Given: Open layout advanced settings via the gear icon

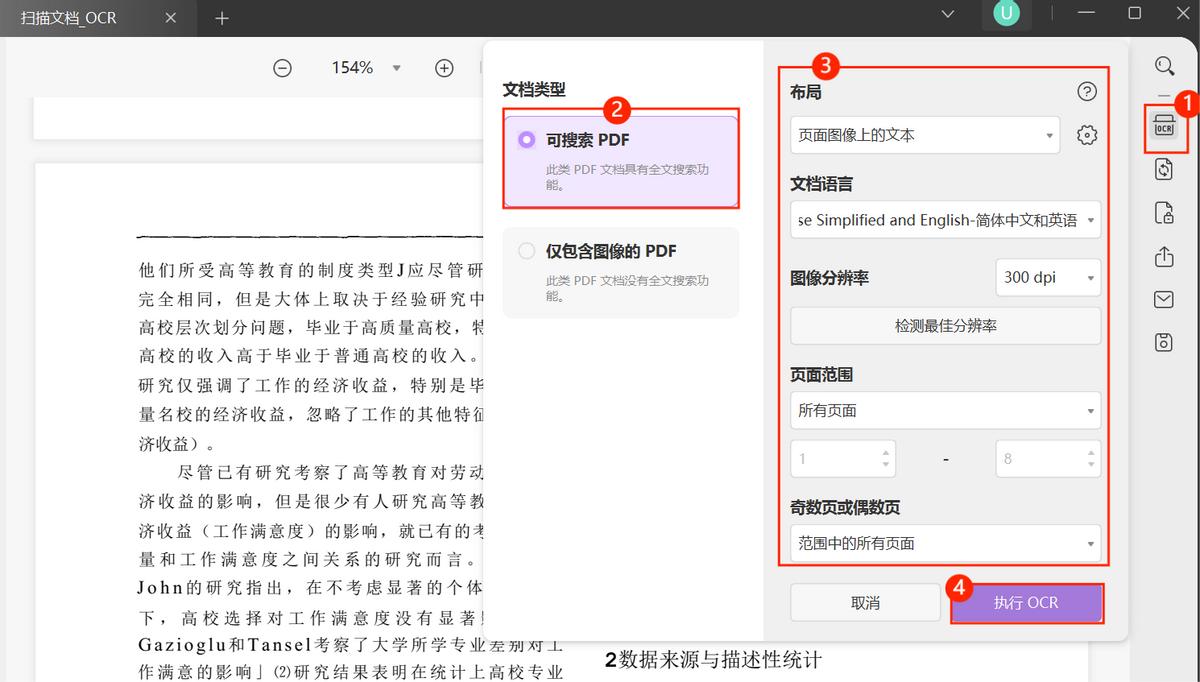Looking at the screenshot, I should [x=1087, y=134].
